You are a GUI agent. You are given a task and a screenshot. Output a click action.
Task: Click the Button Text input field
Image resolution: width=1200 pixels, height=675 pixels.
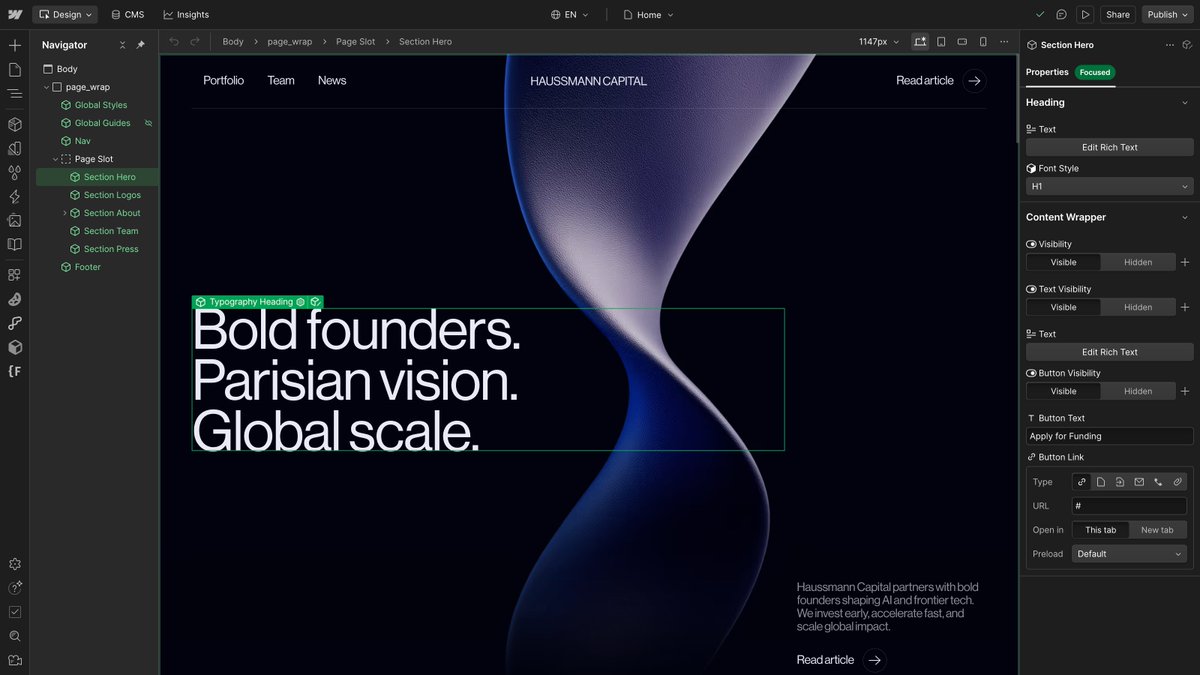point(1110,436)
